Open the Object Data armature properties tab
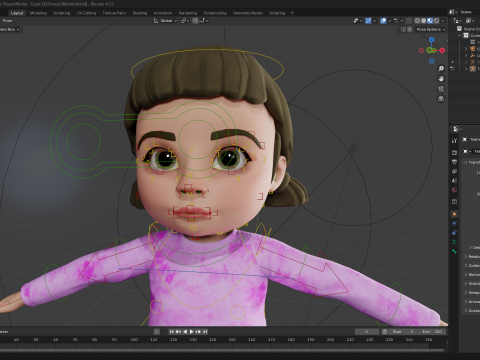This screenshot has height=360, width=480. tap(454, 242)
